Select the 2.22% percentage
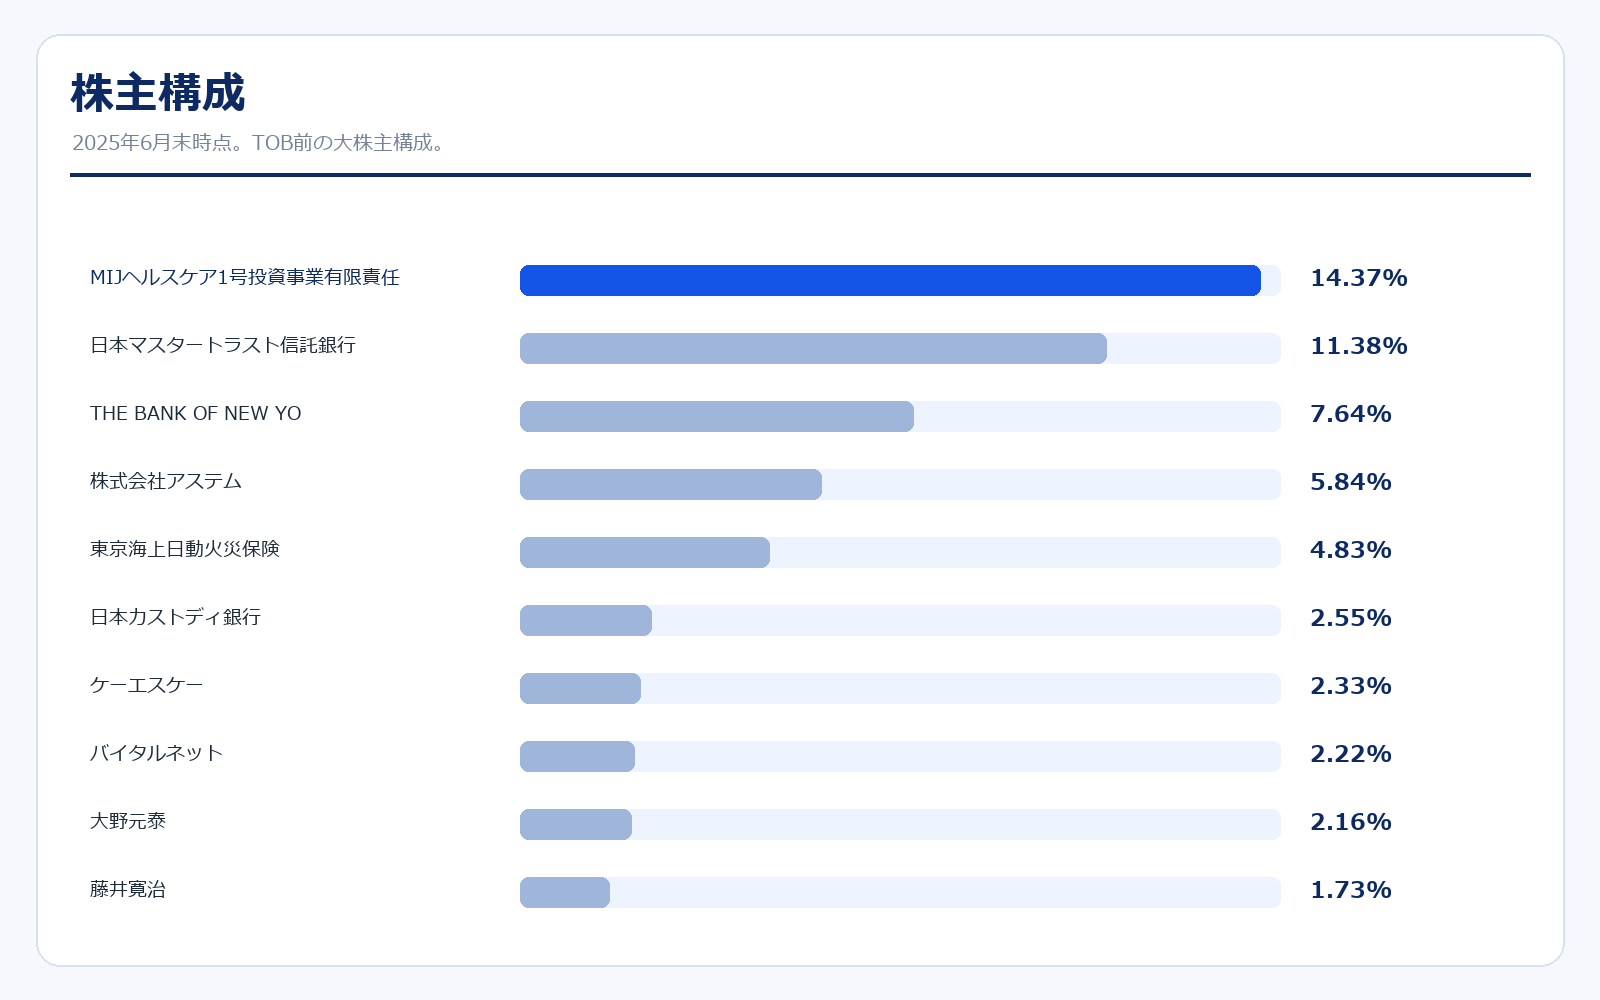Viewport: 1600px width, 1000px height. 1351,754
